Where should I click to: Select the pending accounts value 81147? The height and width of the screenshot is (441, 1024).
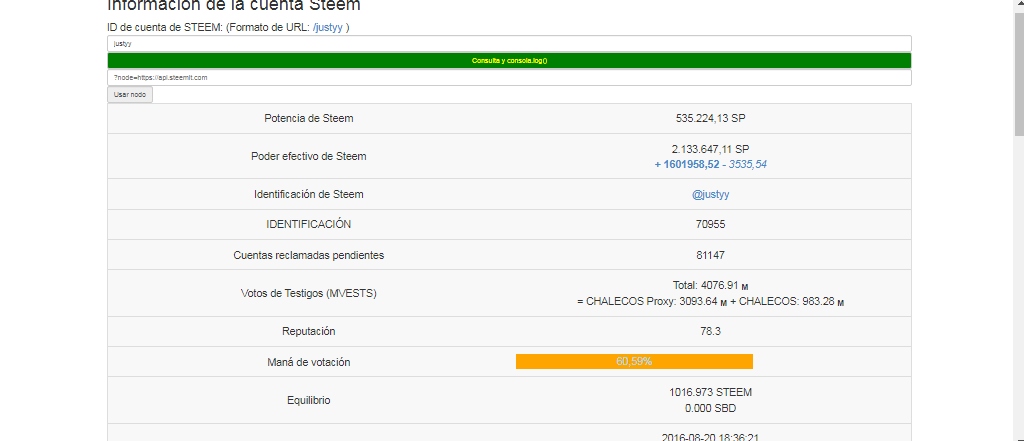tap(711, 255)
